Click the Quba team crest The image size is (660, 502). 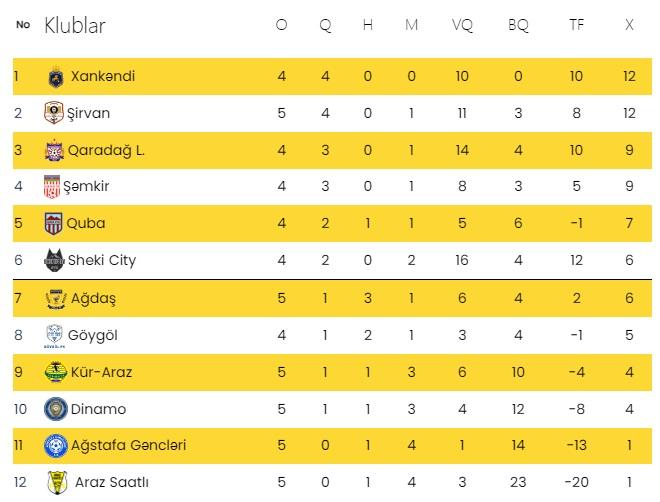(x=53, y=223)
